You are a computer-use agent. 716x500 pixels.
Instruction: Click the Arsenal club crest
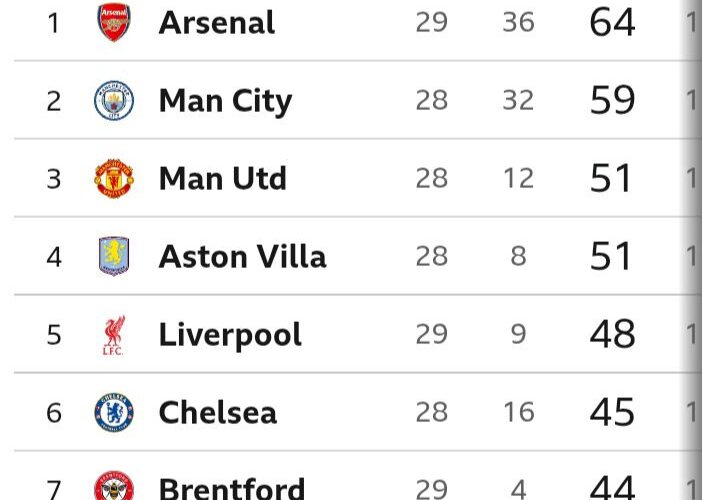(x=113, y=22)
